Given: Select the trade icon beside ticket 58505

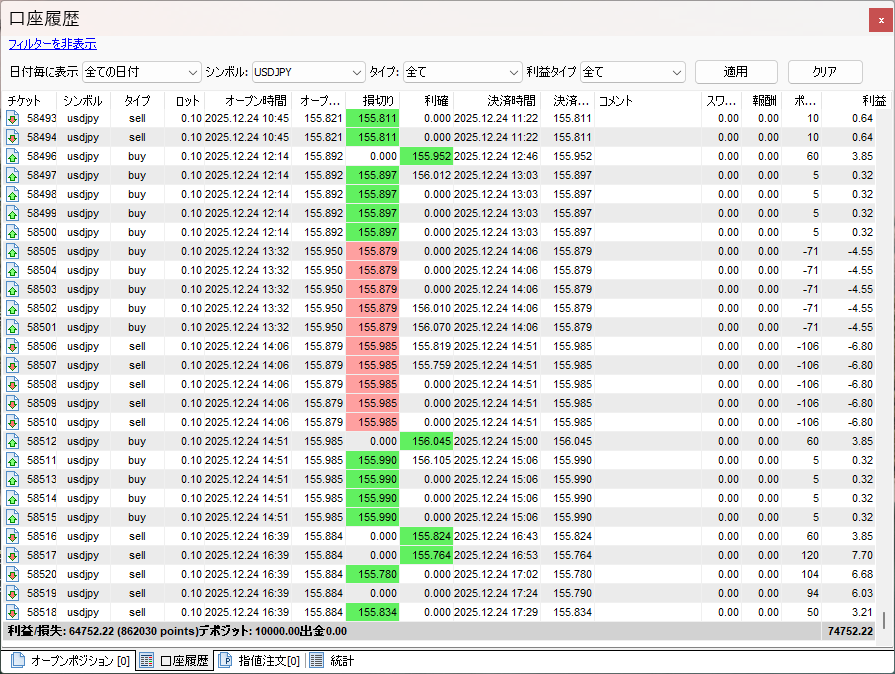Looking at the screenshot, I should pyautogui.click(x=13, y=251).
